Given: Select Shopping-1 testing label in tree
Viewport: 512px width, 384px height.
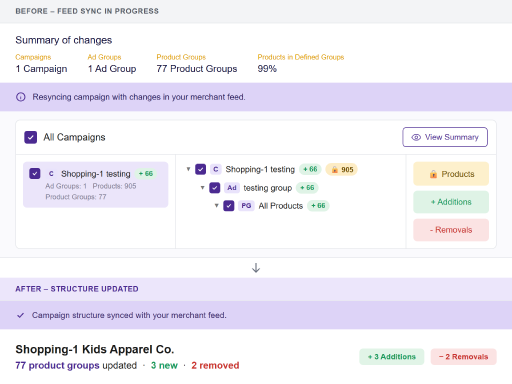Looking at the screenshot, I should [x=260, y=169].
